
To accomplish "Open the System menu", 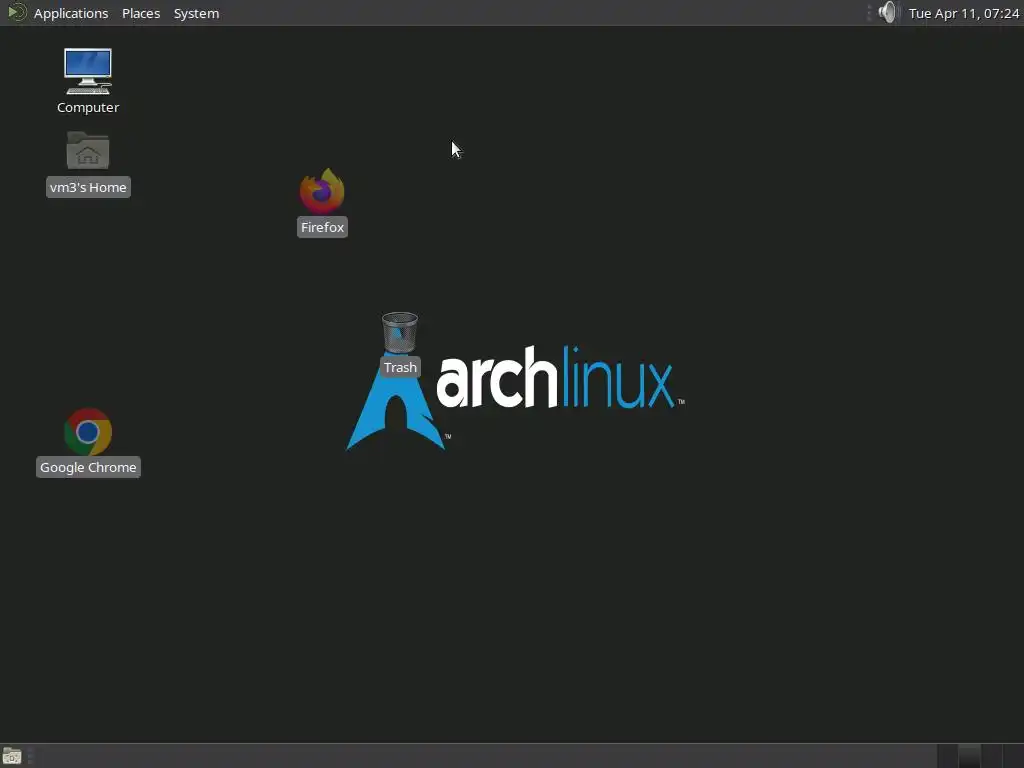I will [196, 13].
